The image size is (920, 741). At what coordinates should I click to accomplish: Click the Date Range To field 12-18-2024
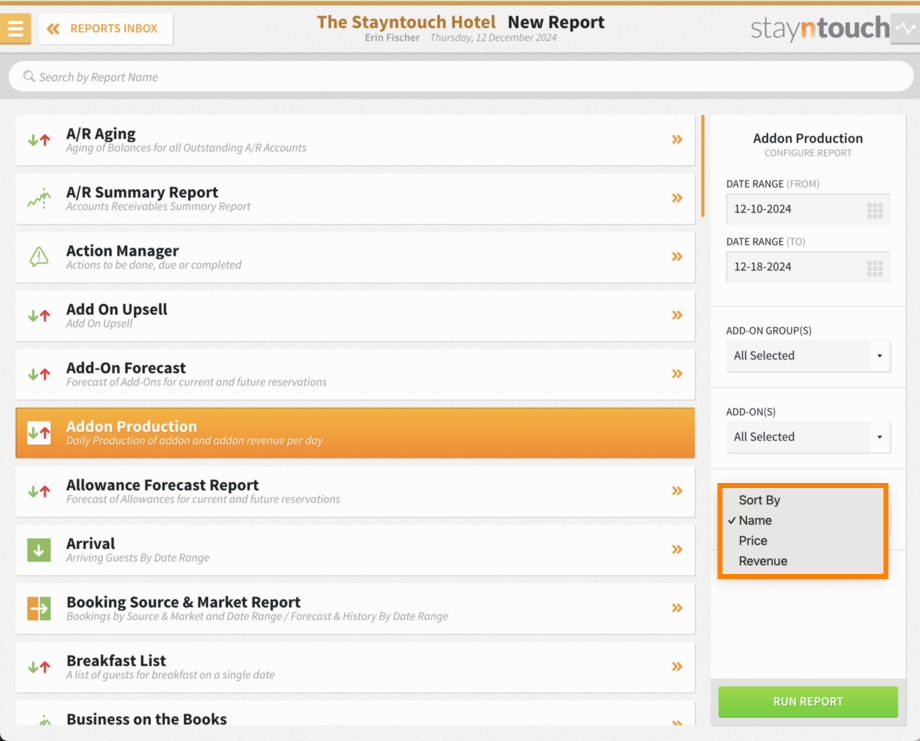(808, 268)
